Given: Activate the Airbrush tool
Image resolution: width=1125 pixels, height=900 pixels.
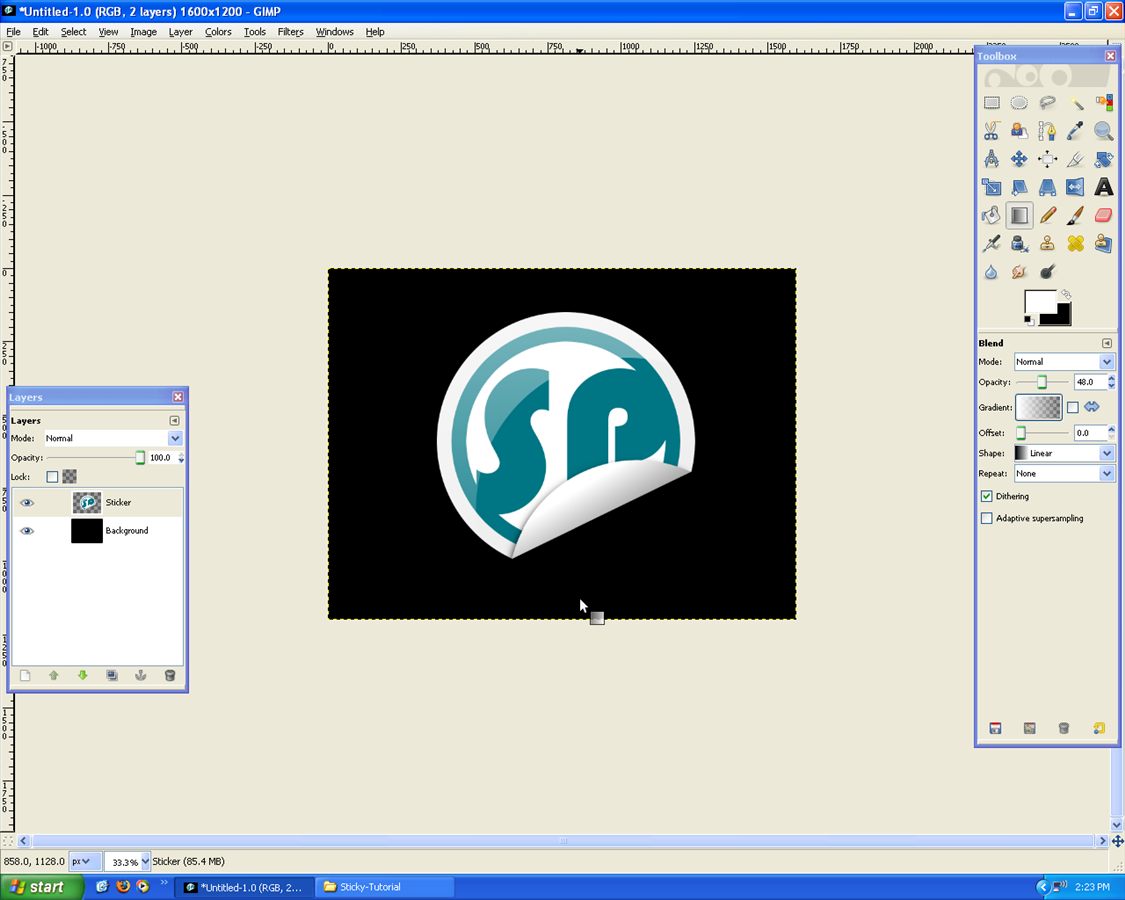Looking at the screenshot, I should point(992,244).
